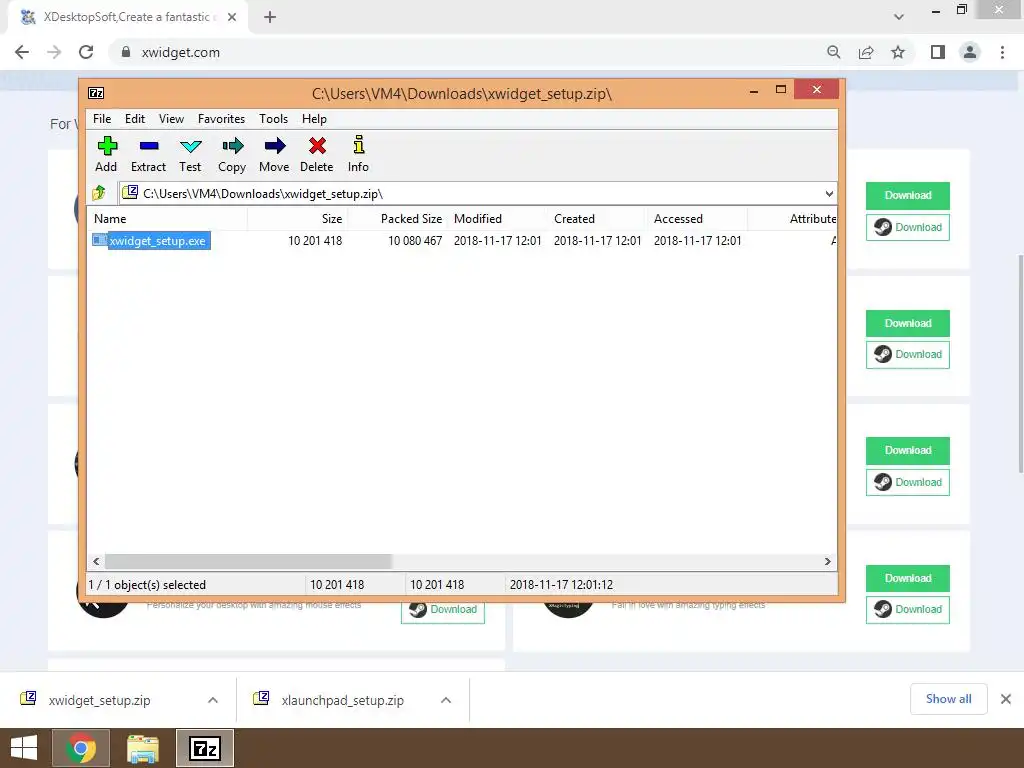The image size is (1024, 768).
Task: Click Chrome zoom magnifier icon
Action: (833, 52)
